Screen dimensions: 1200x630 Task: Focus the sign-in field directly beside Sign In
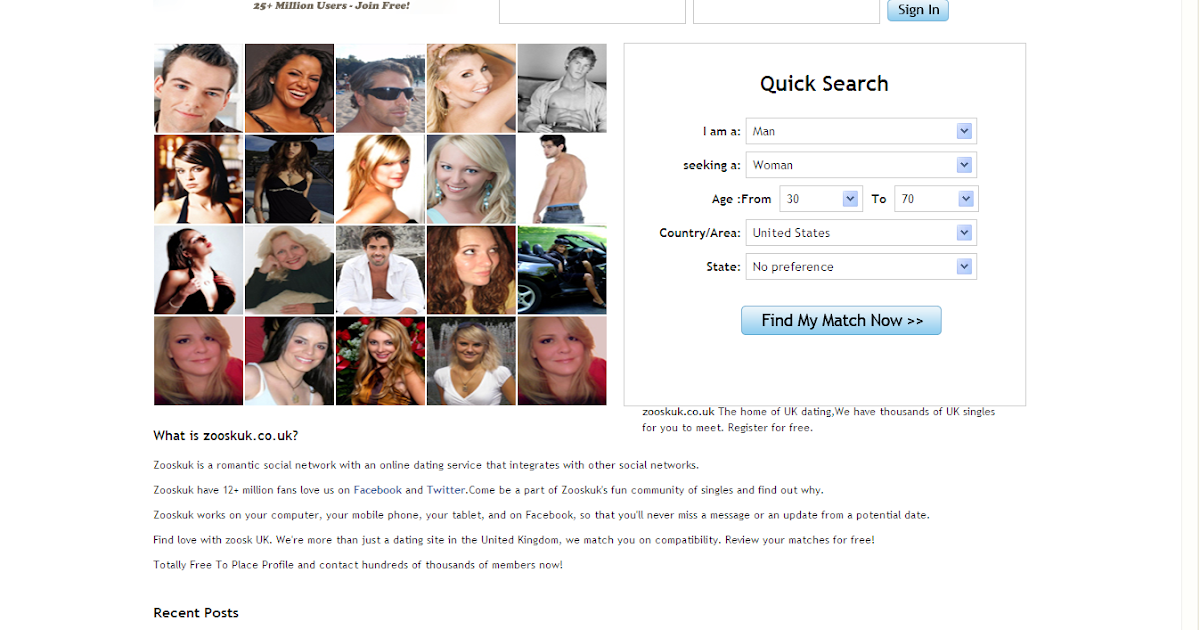coord(786,11)
